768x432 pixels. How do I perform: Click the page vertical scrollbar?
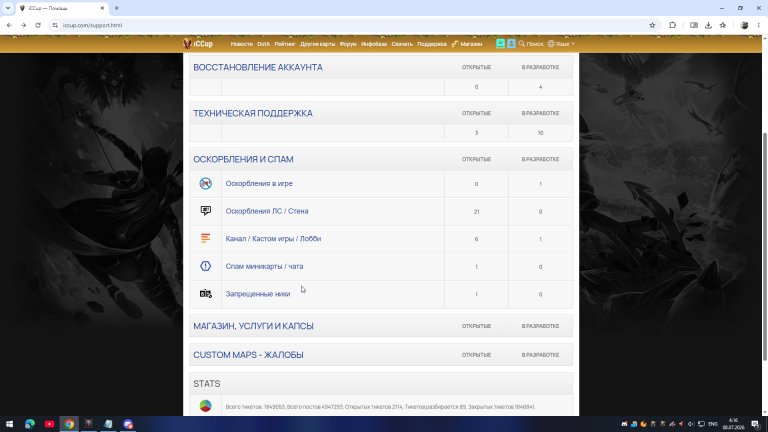tap(765, 247)
